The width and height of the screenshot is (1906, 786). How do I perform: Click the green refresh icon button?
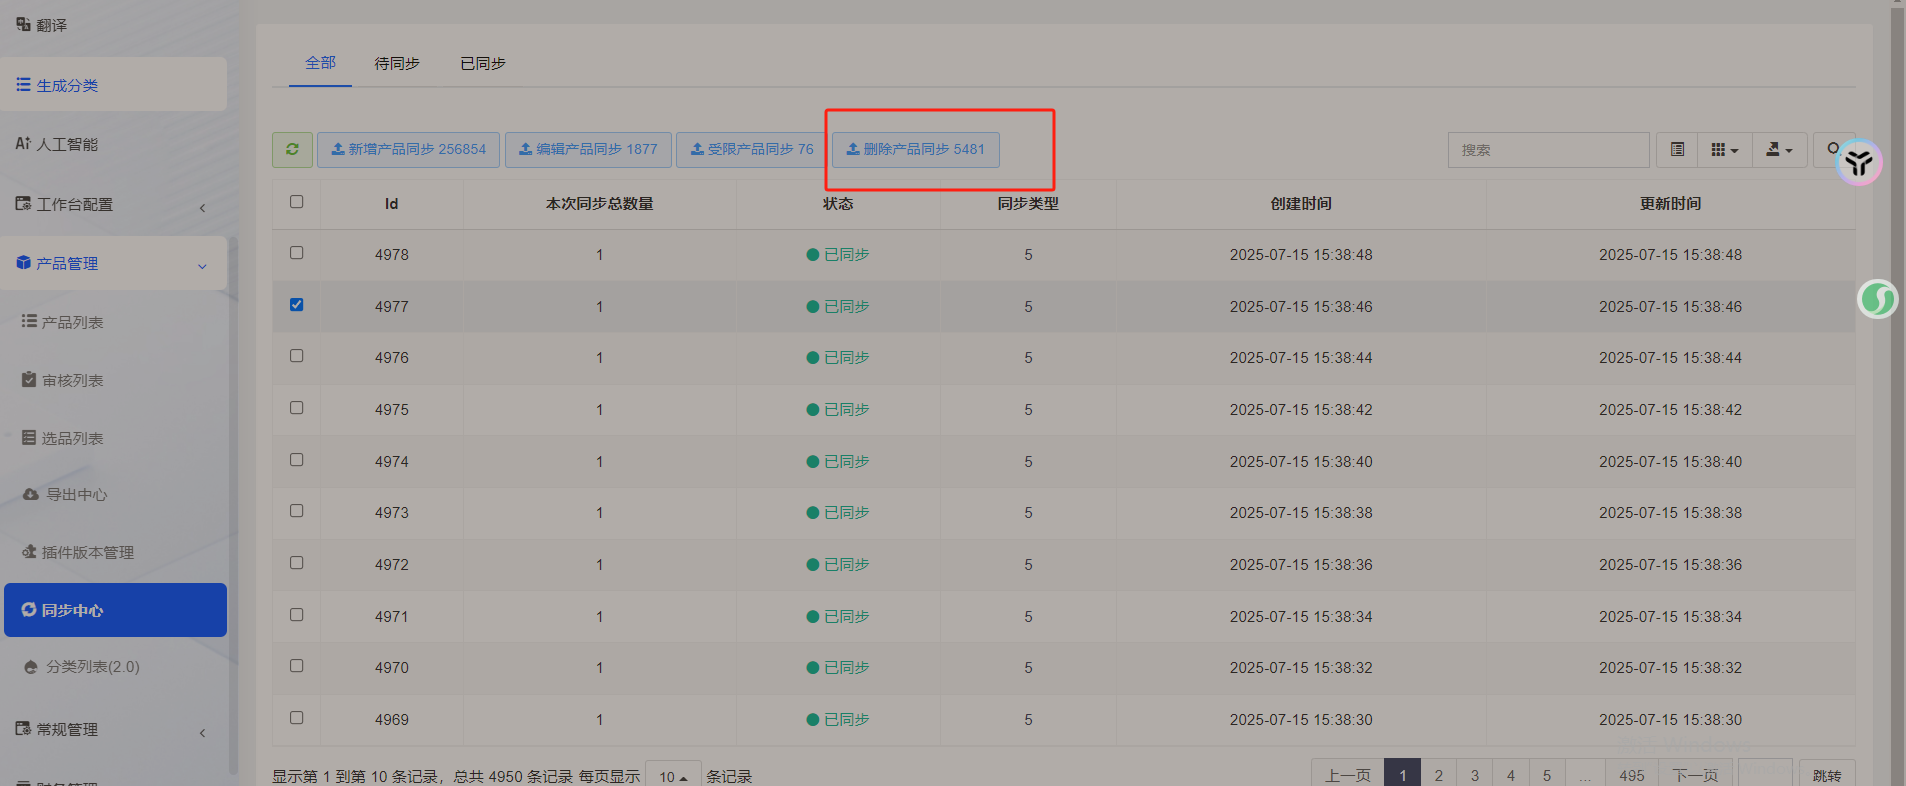coord(292,150)
